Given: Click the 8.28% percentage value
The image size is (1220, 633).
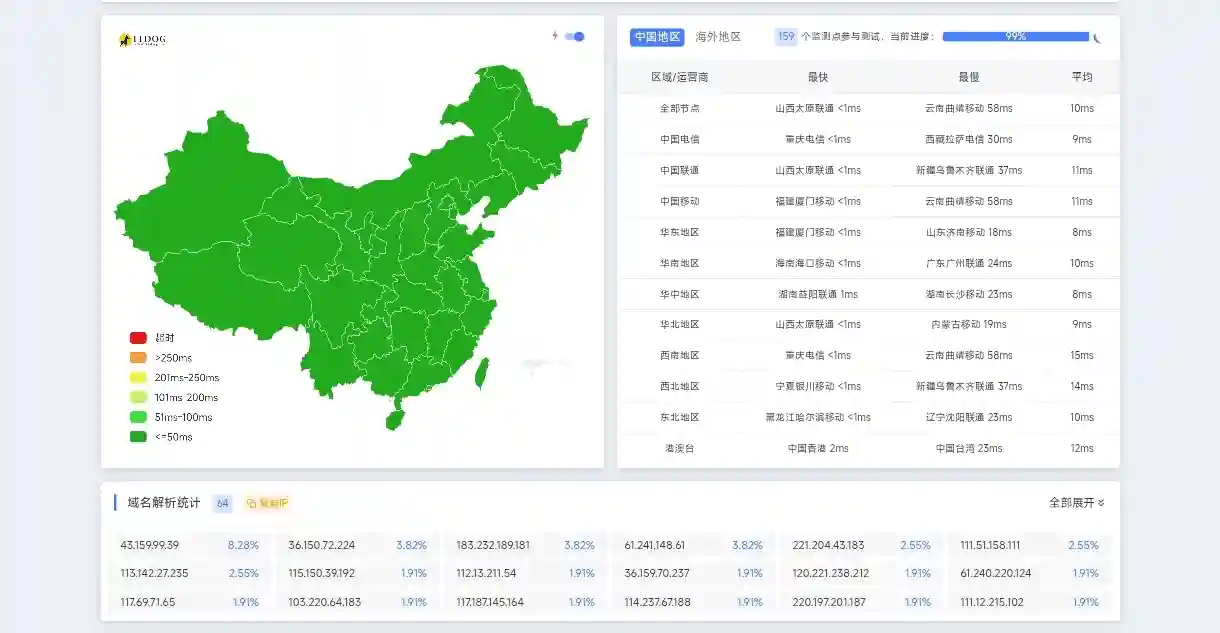Looking at the screenshot, I should coord(243,545).
